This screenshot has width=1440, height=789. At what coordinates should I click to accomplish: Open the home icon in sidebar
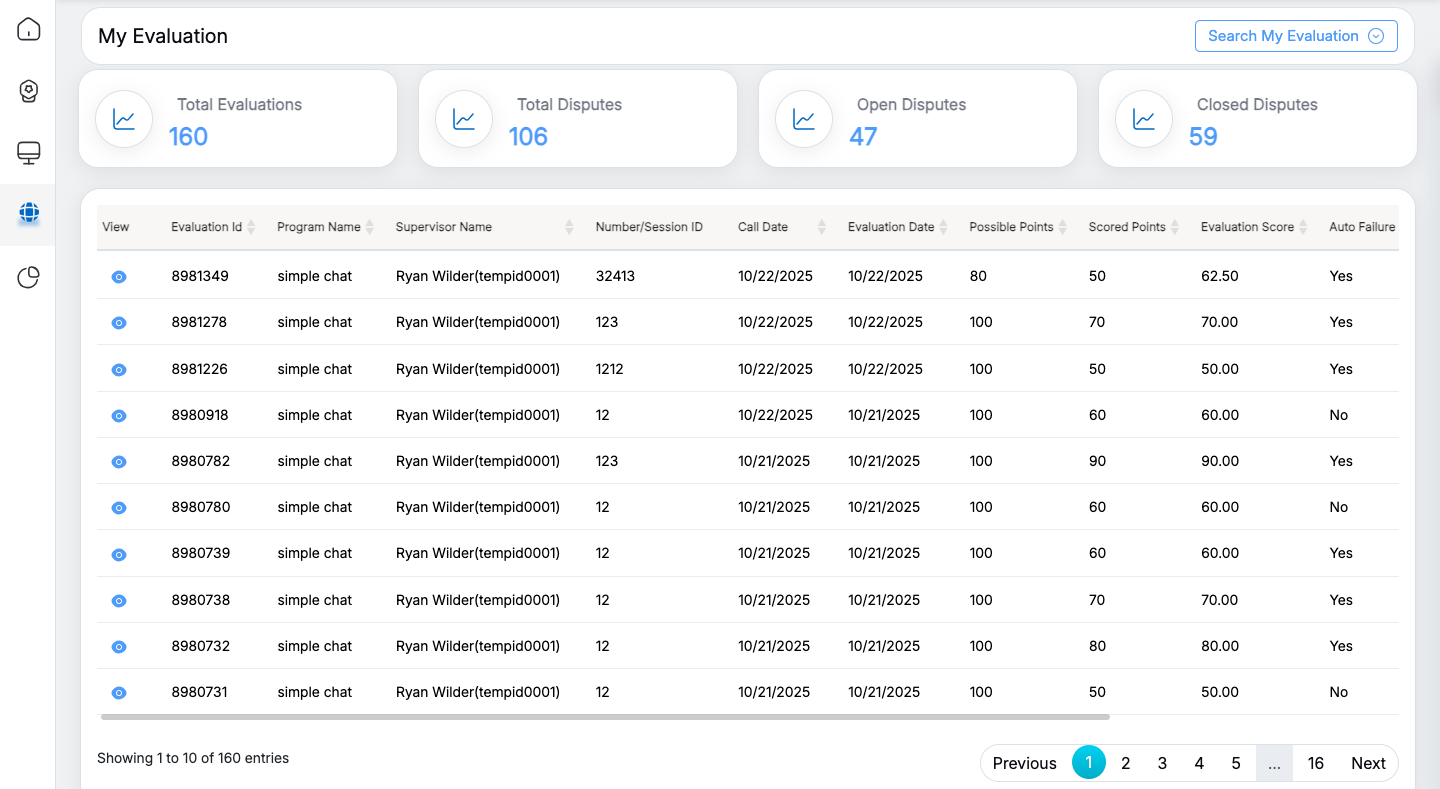(29, 29)
